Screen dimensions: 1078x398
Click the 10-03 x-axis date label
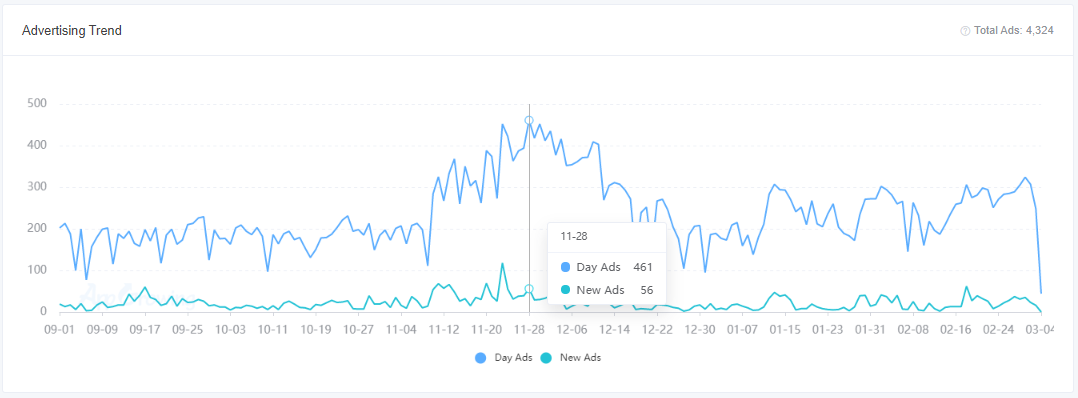point(230,329)
